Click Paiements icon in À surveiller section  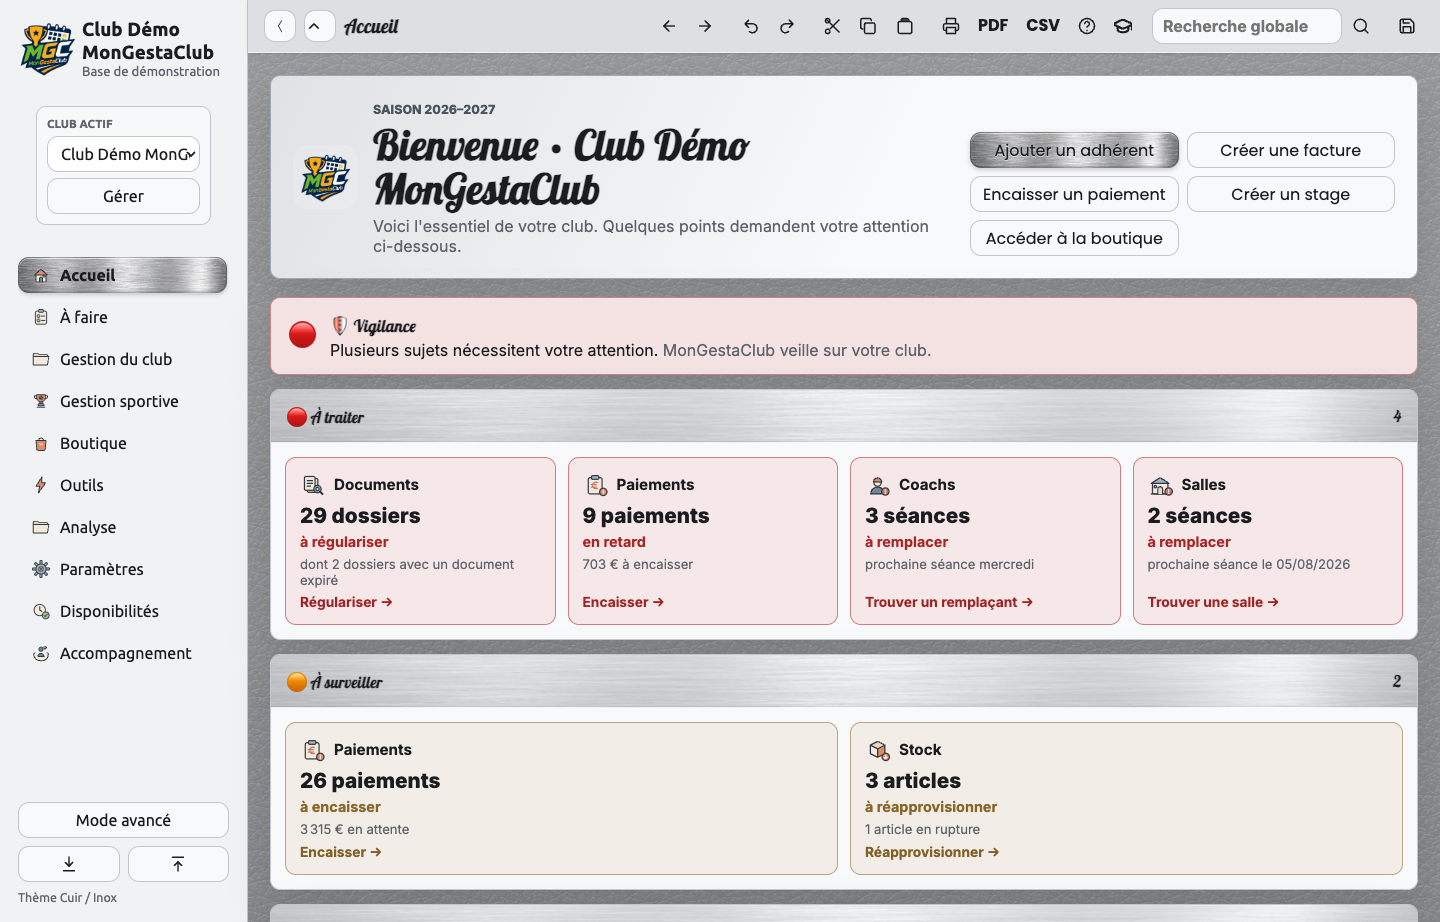point(313,750)
